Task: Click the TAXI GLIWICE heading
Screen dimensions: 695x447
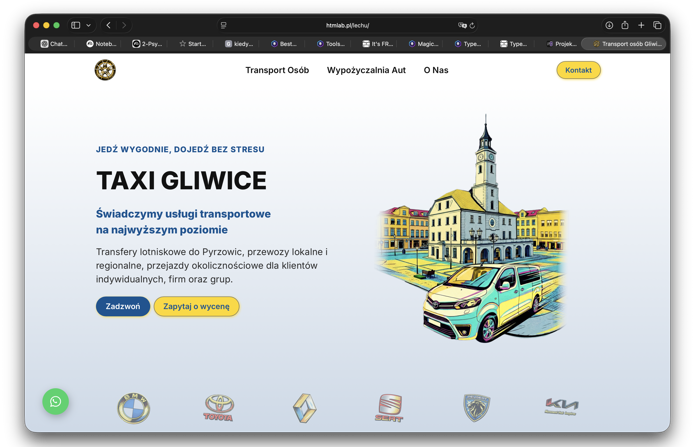Action: 181,180
